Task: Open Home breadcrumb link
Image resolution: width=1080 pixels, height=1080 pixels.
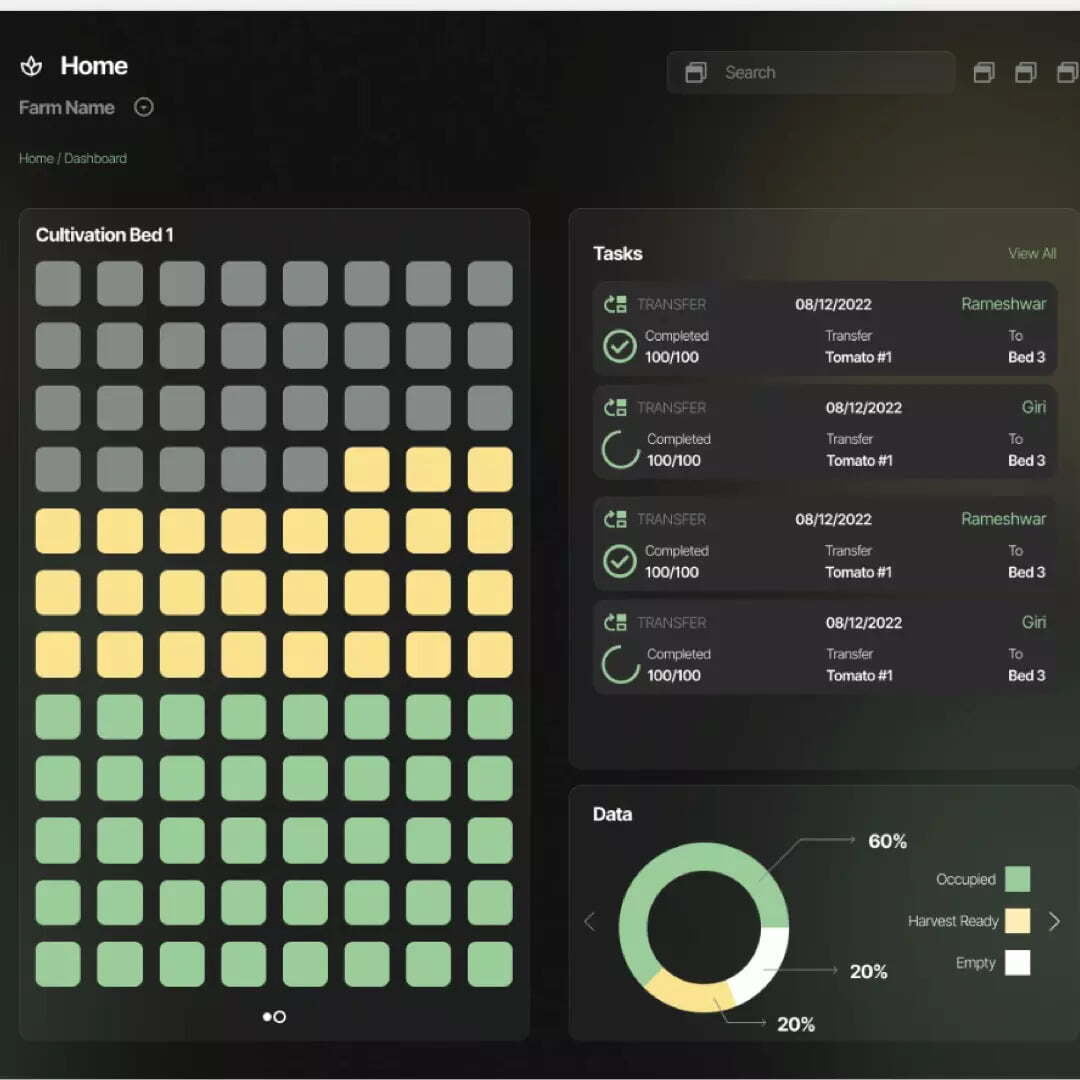Action: click(36, 158)
